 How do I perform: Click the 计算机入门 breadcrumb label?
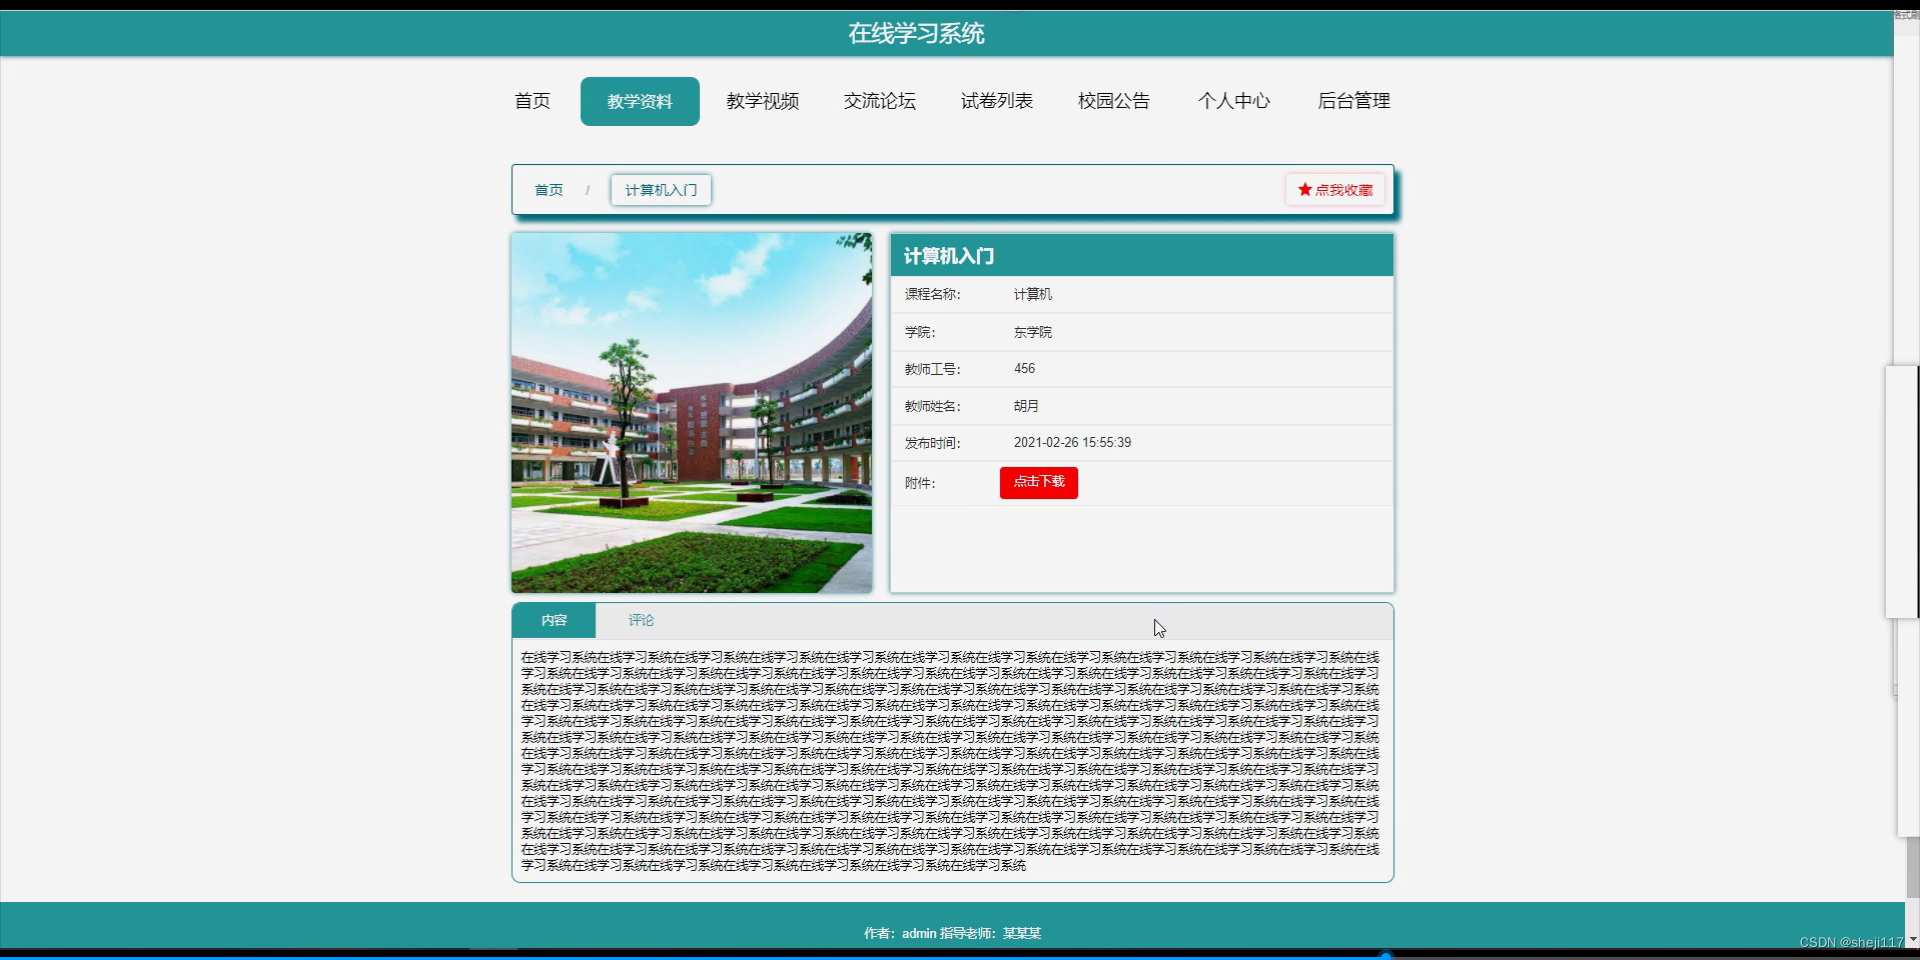(660, 189)
